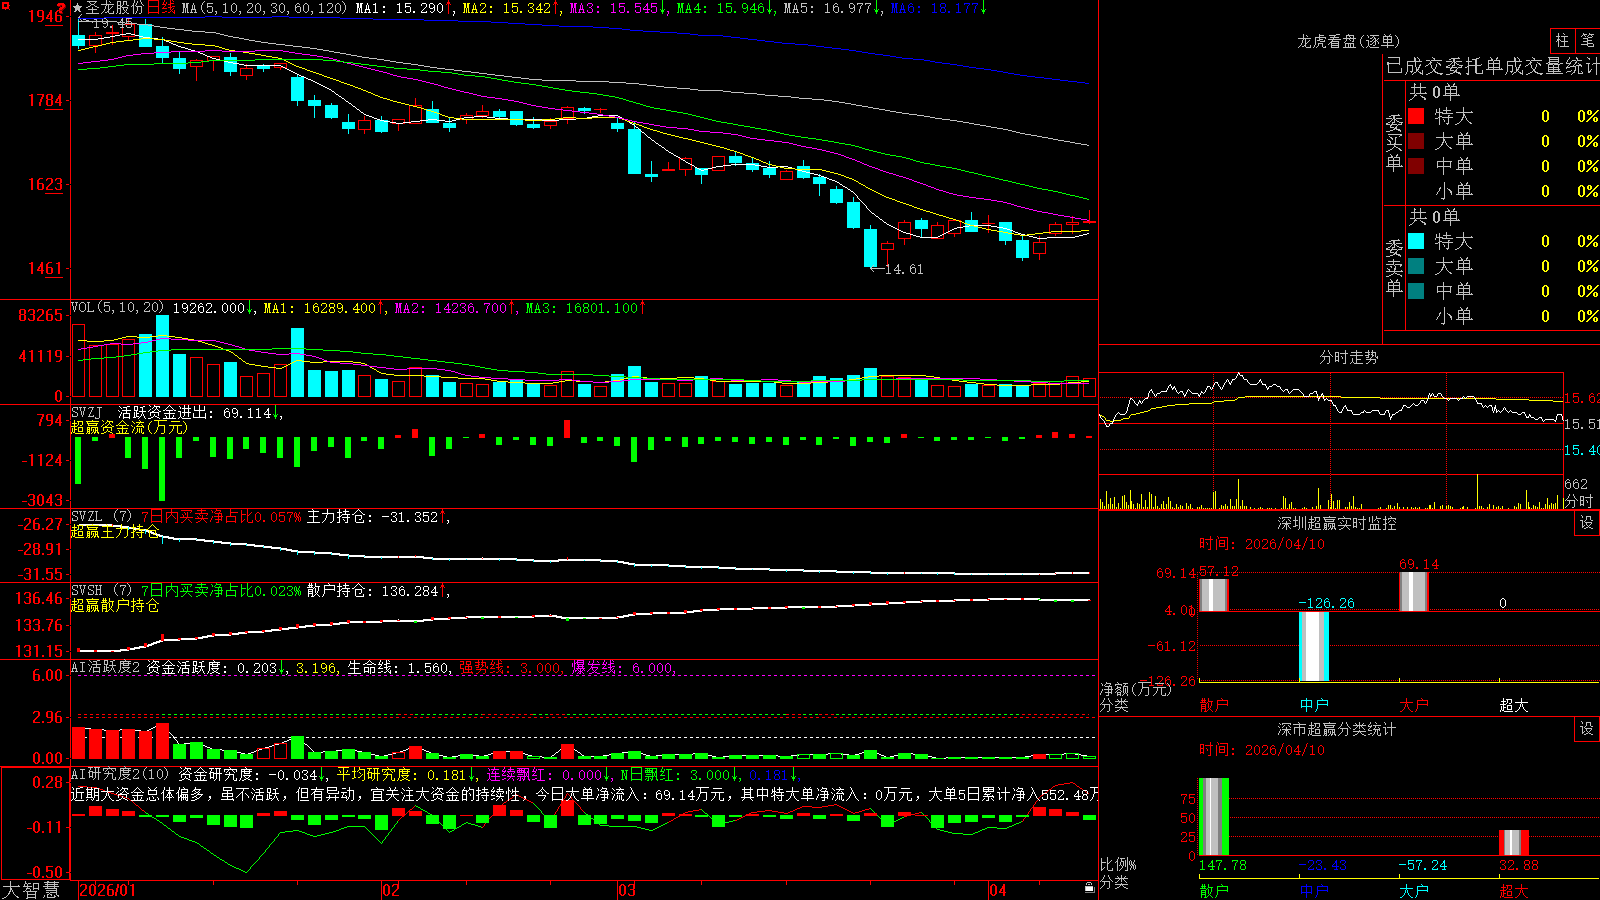Click the 02 month marker on timeline
This screenshot has width=1600, height=900.
click(391, 890)
